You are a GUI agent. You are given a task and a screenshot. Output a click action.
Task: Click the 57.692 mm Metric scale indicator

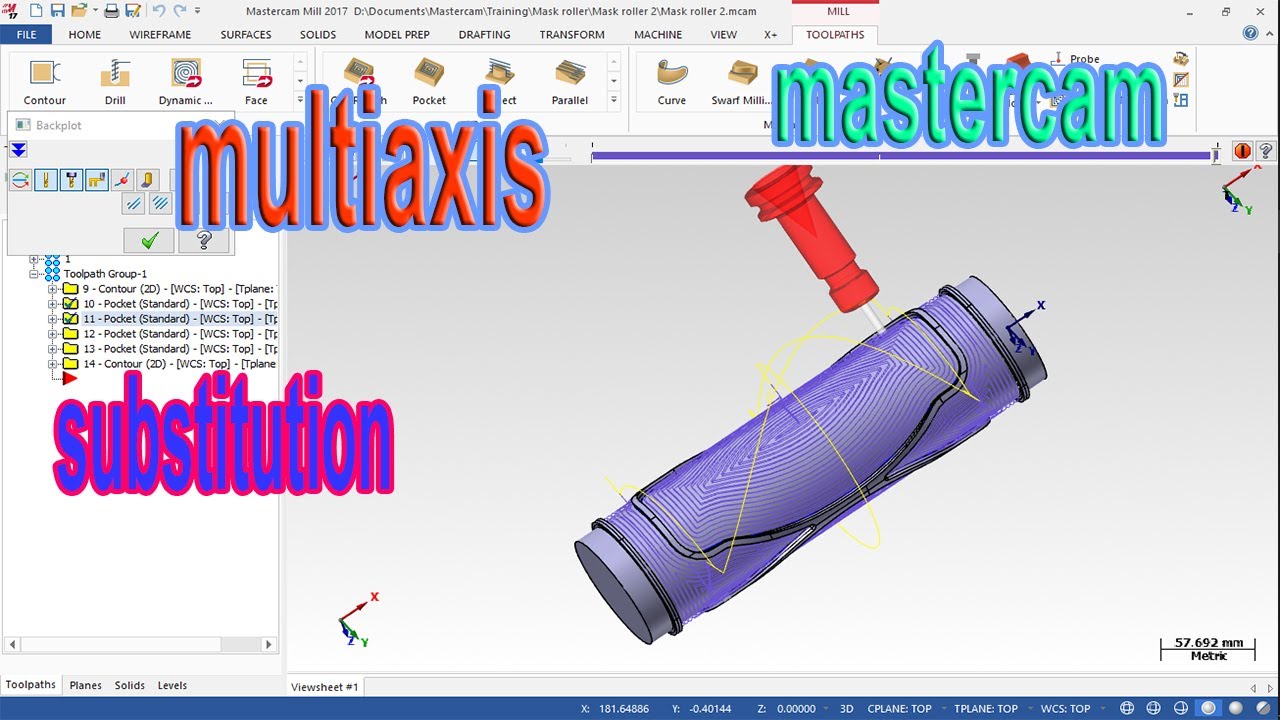click(x=1208, y=649)
